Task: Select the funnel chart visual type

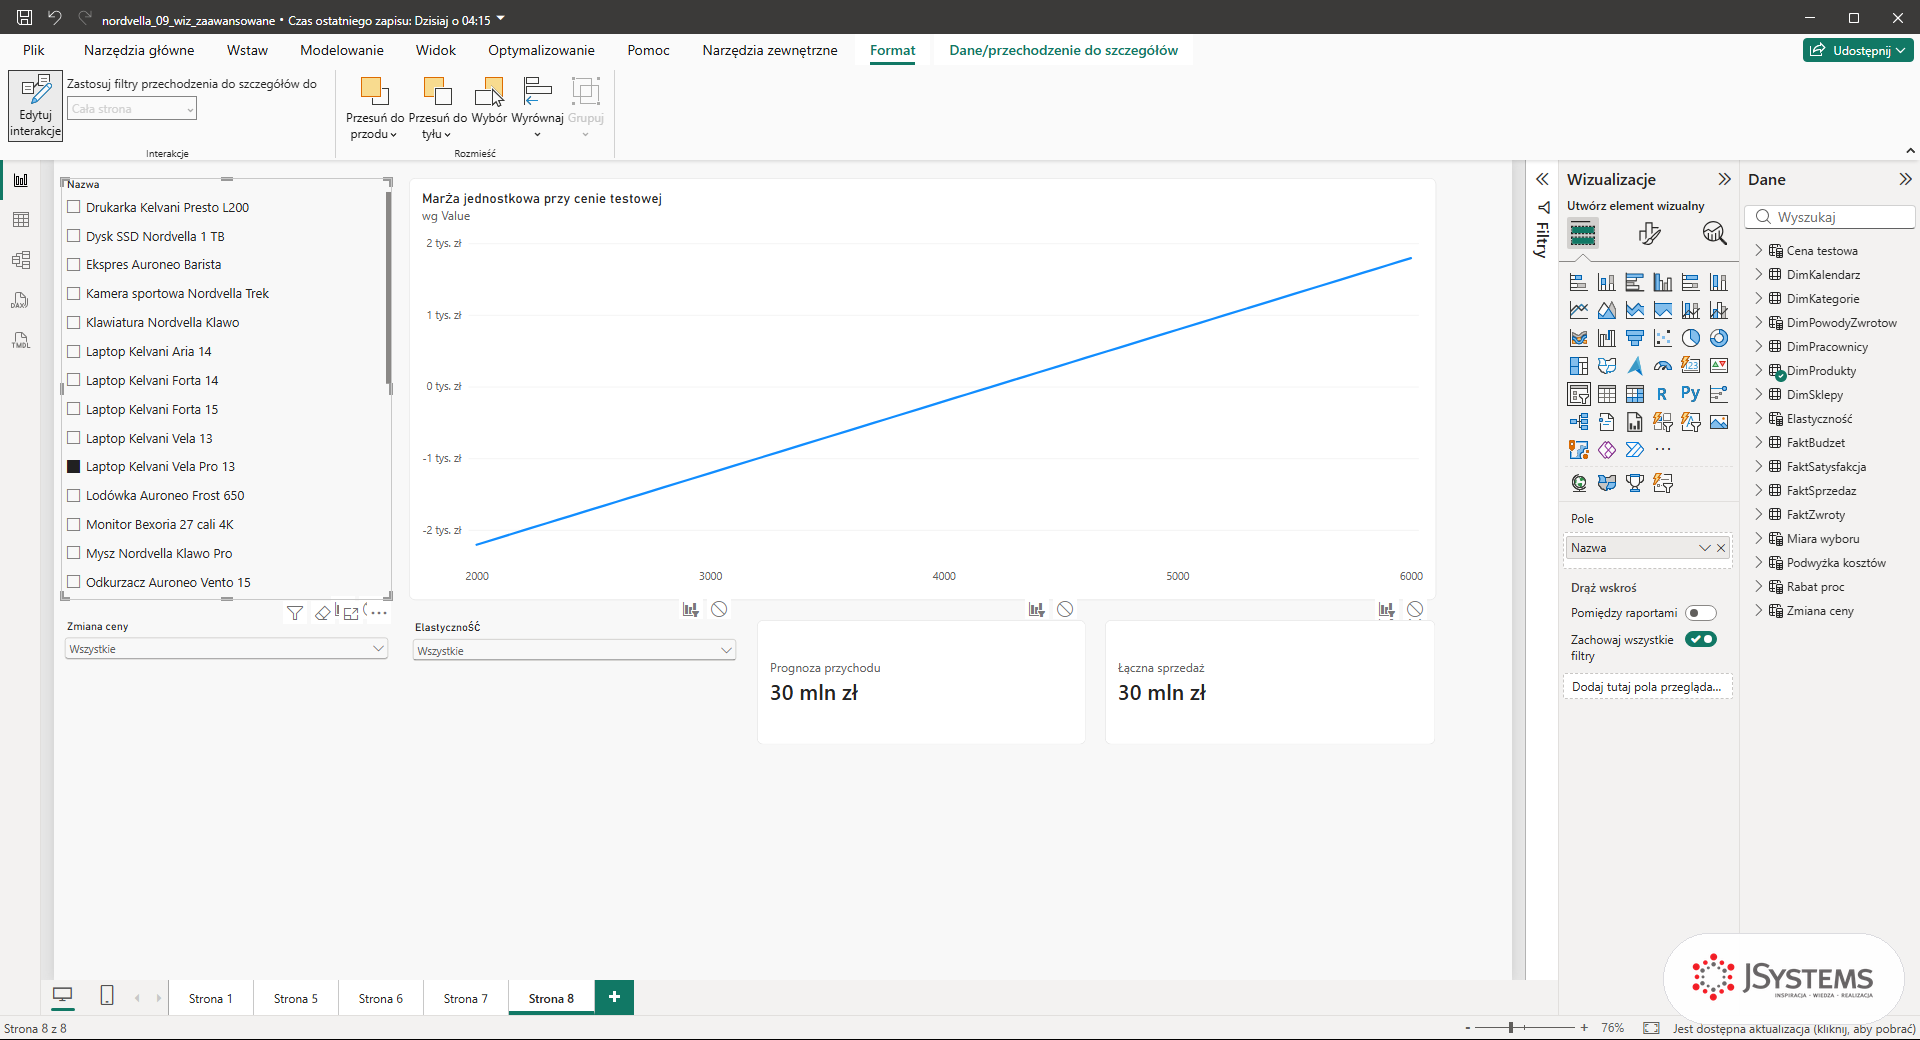Action: pos(1634,338)
